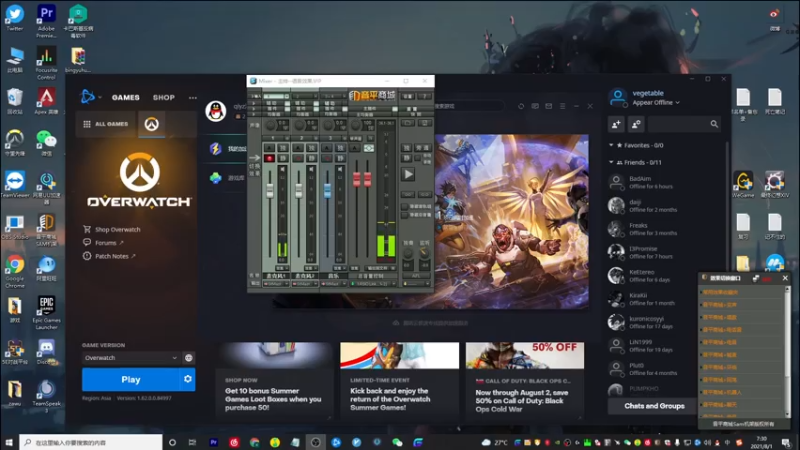Open Adobe Premiere desktop shortcut
800x450 pixels.
pos(46,21)
